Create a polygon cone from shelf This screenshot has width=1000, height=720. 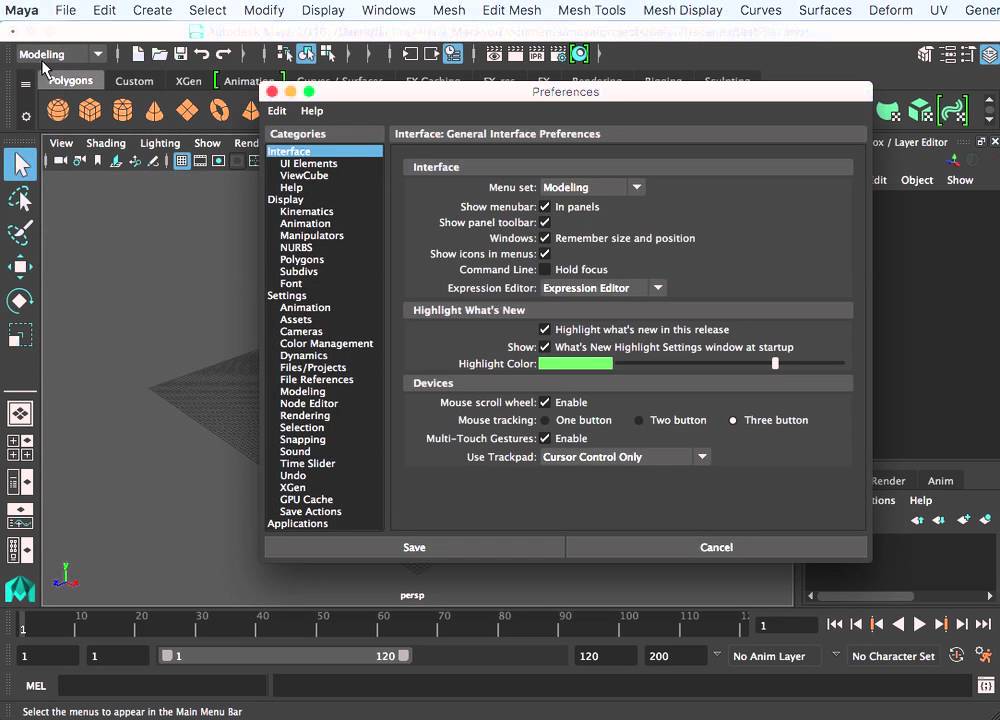tap(154, 110)
